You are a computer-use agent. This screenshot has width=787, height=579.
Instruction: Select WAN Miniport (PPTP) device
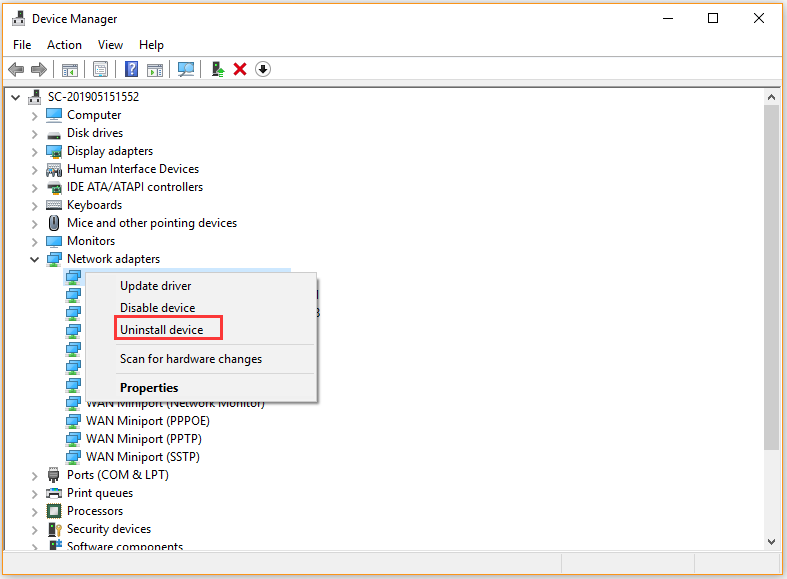(x=144, y=439)
